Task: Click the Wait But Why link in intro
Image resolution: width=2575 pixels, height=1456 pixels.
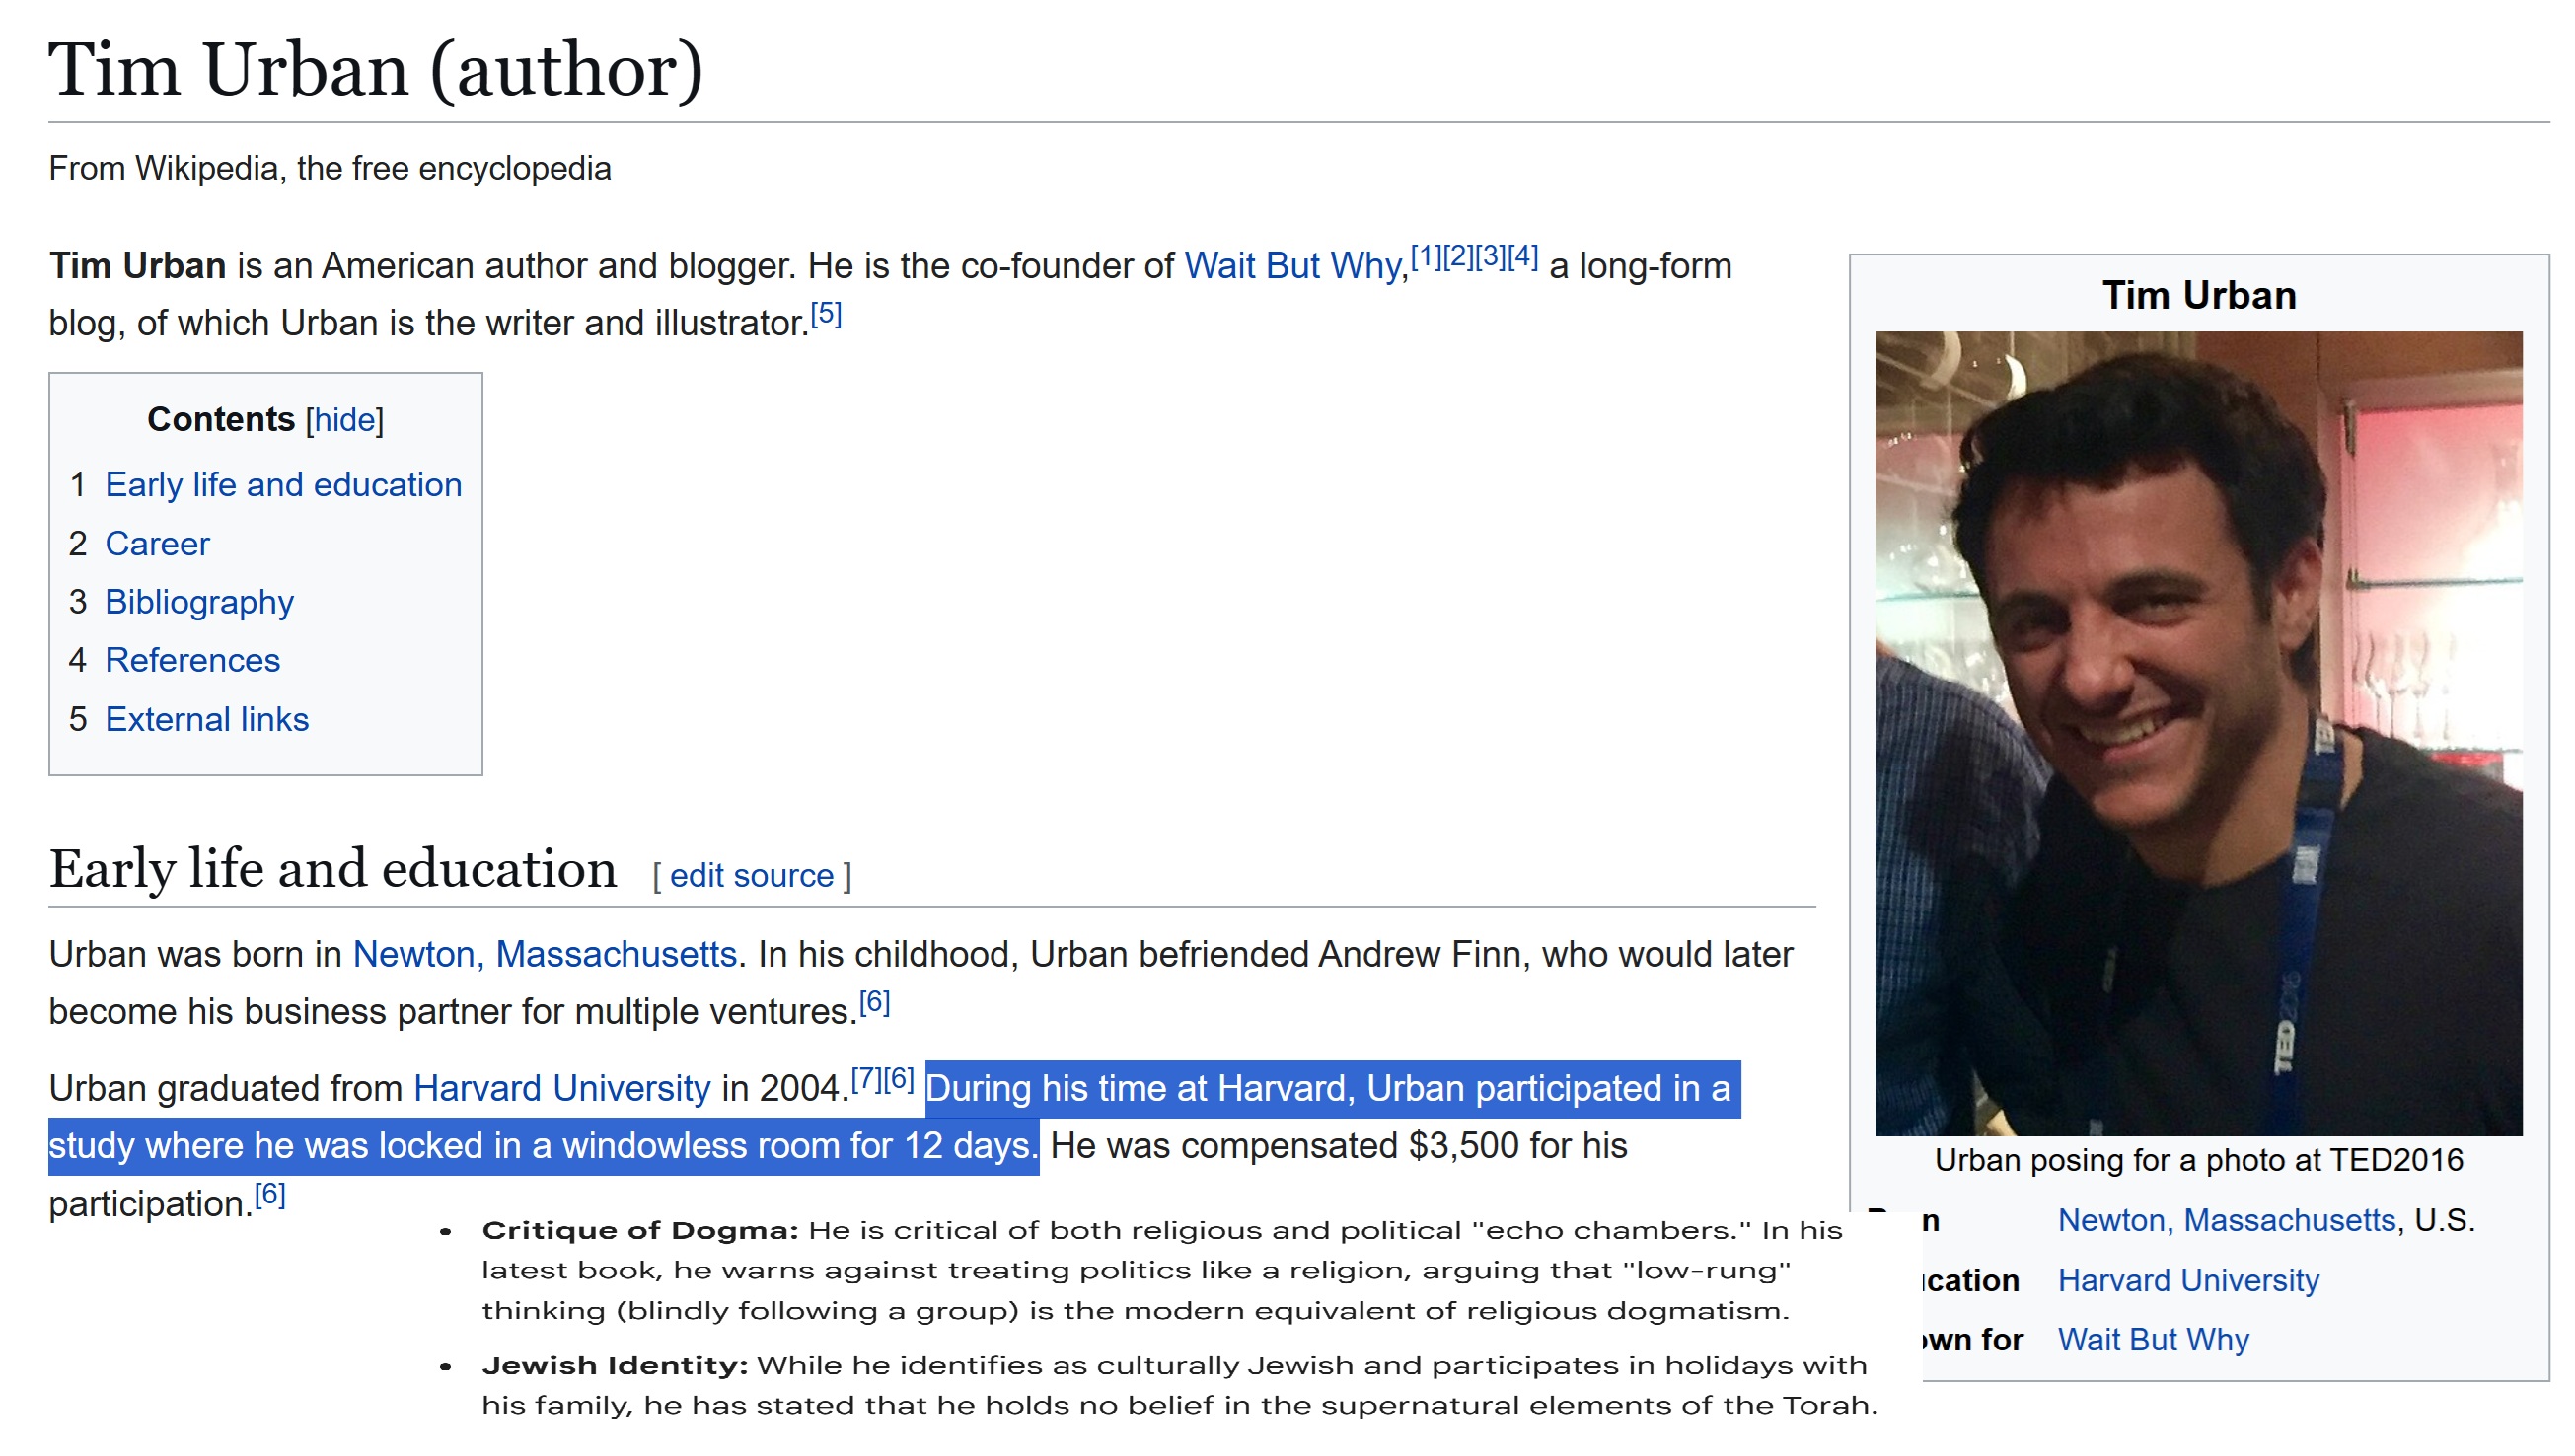Action: pyautogui.click(x=1293, y=266)
